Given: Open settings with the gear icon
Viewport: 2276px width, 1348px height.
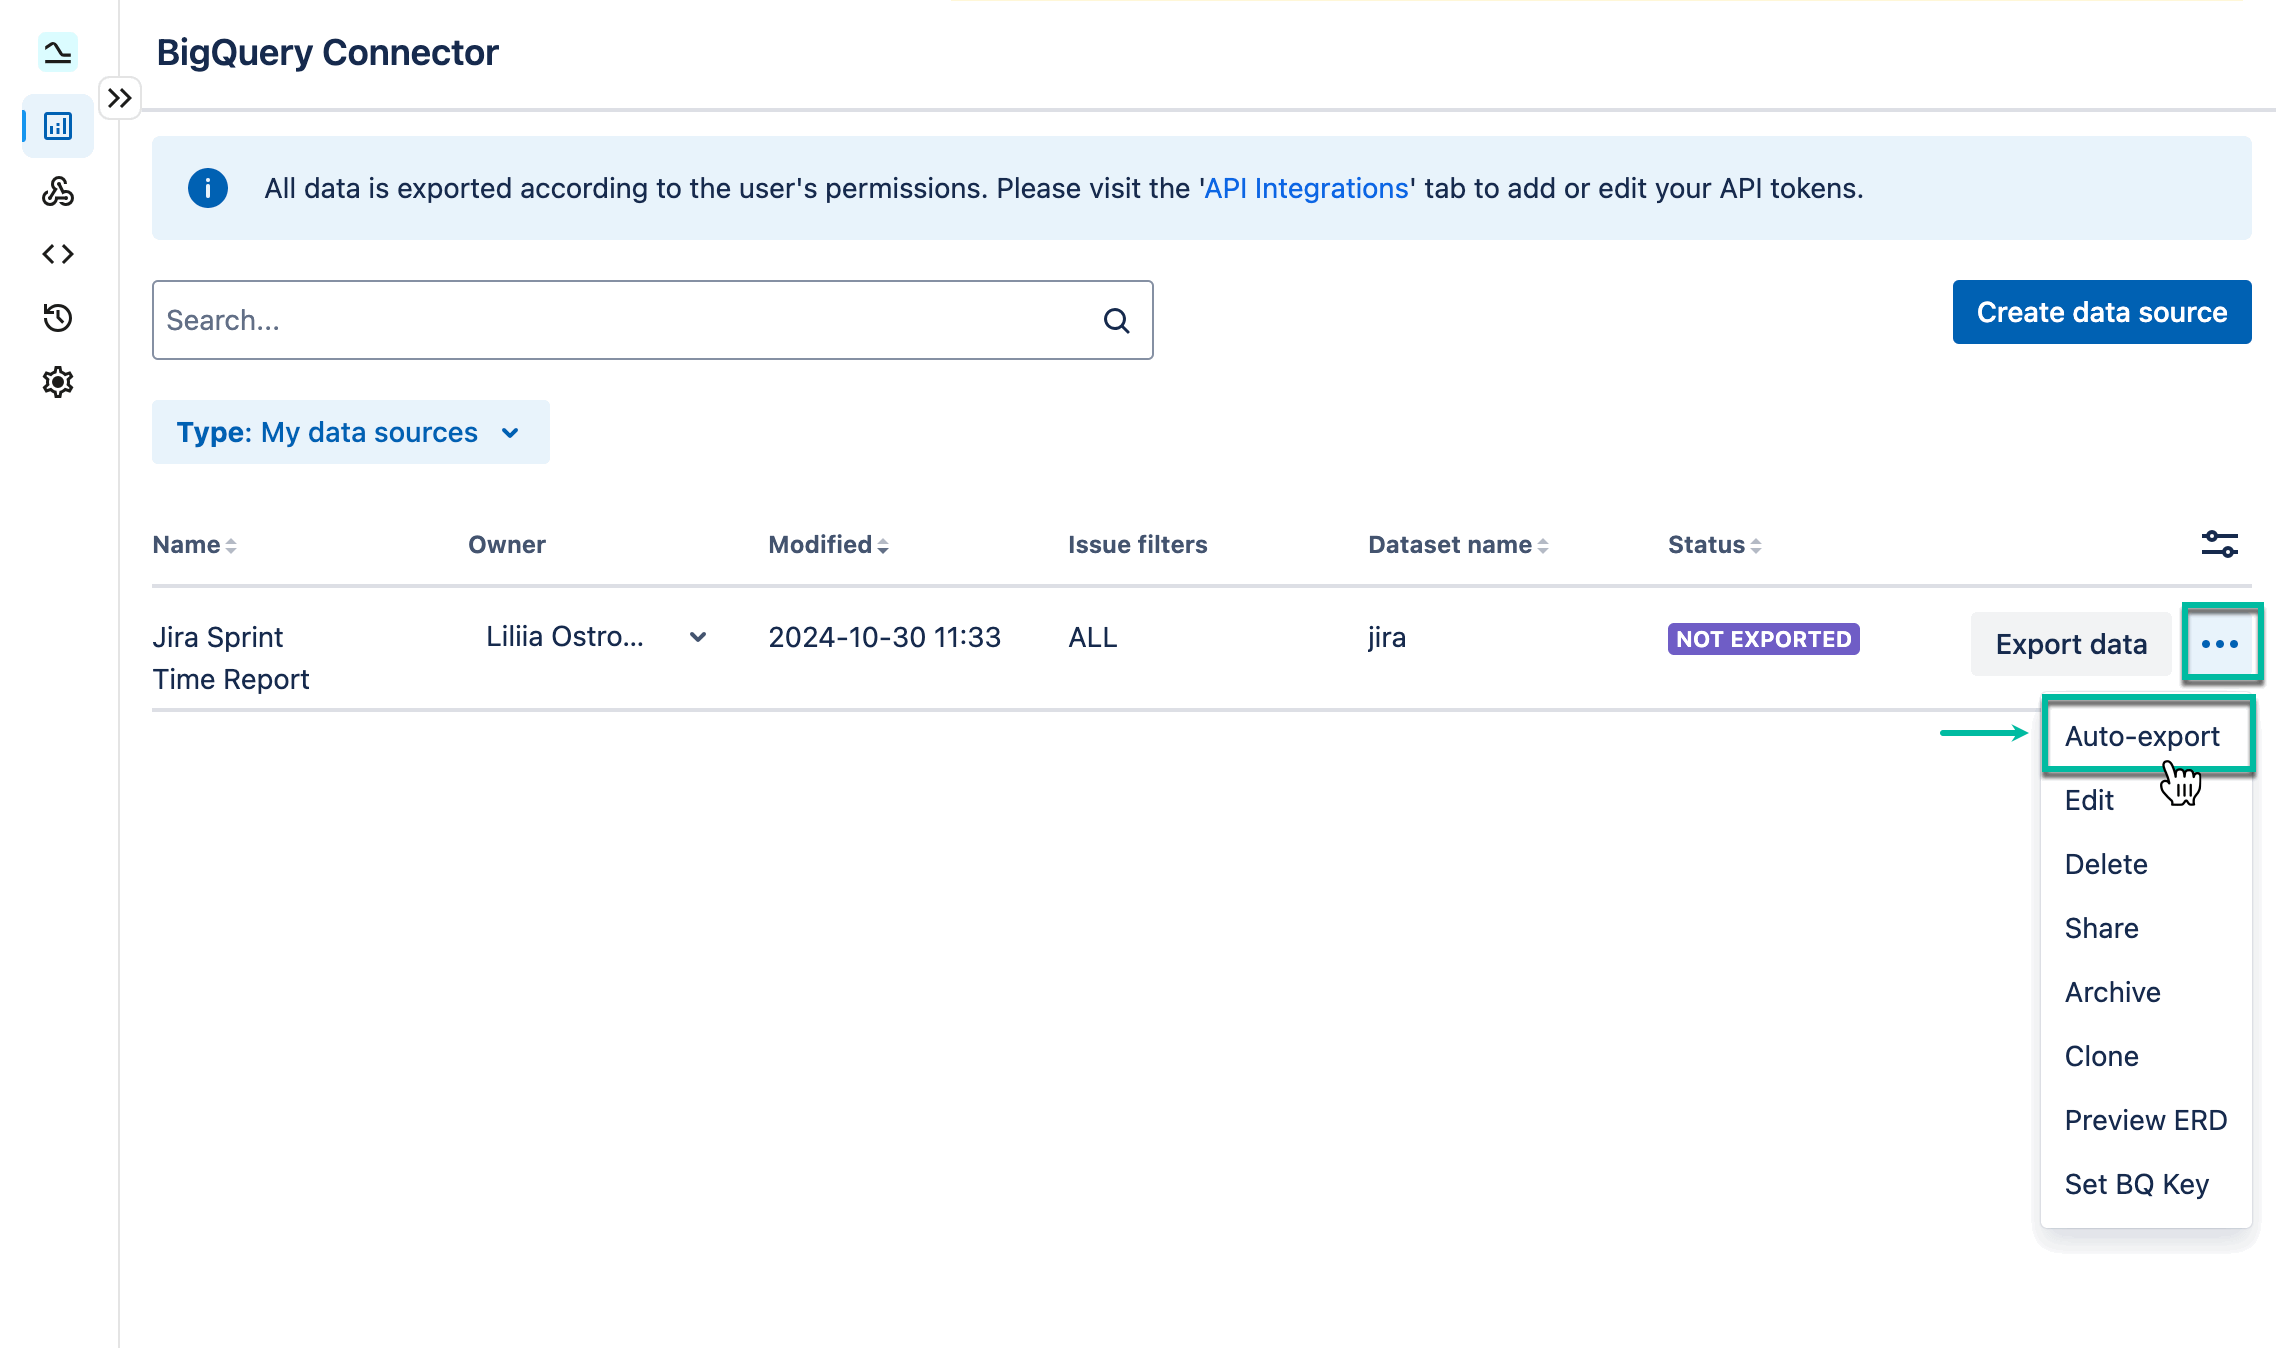Looking at the screenshot, I should click(x=57, y=381).
